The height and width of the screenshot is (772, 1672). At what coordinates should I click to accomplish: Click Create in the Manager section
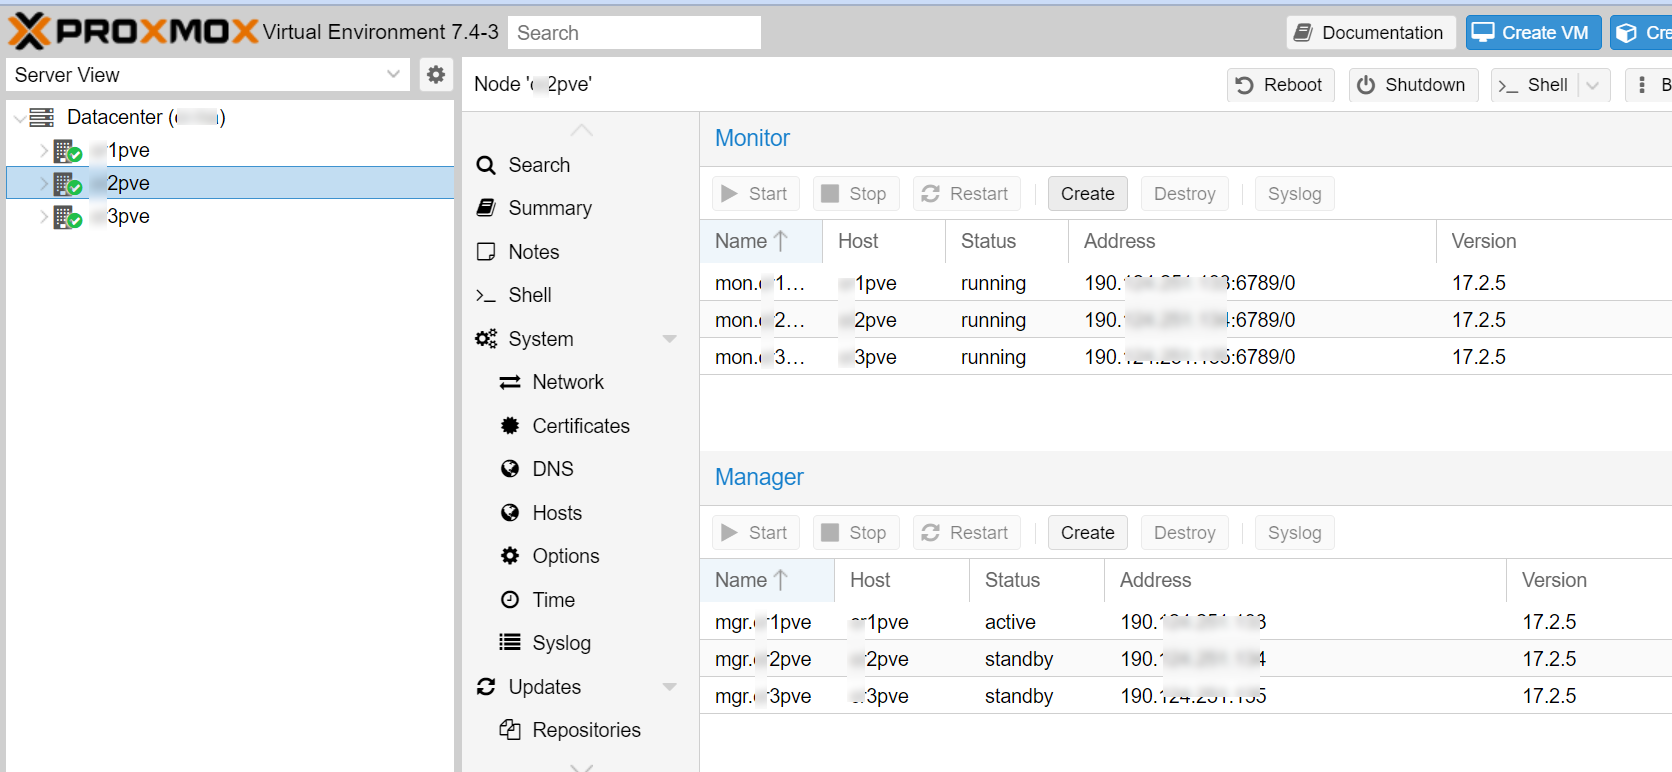pyautogui.click(x=1087, y=533)
